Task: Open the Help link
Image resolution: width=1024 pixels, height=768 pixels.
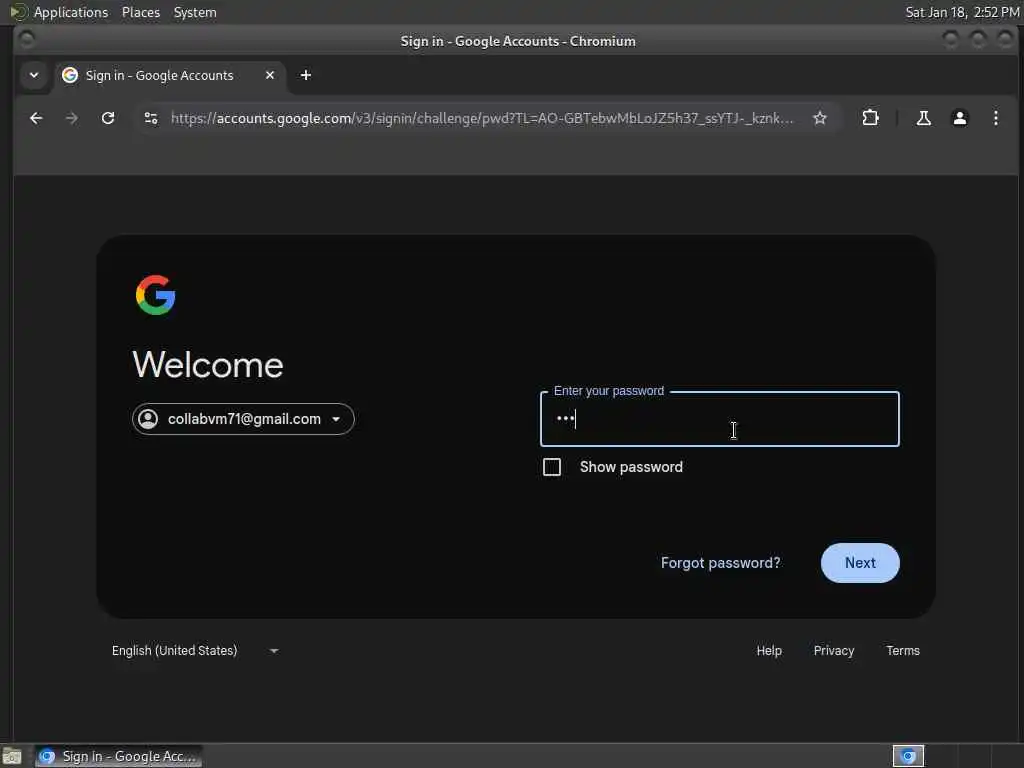Action: click(769, 650)
